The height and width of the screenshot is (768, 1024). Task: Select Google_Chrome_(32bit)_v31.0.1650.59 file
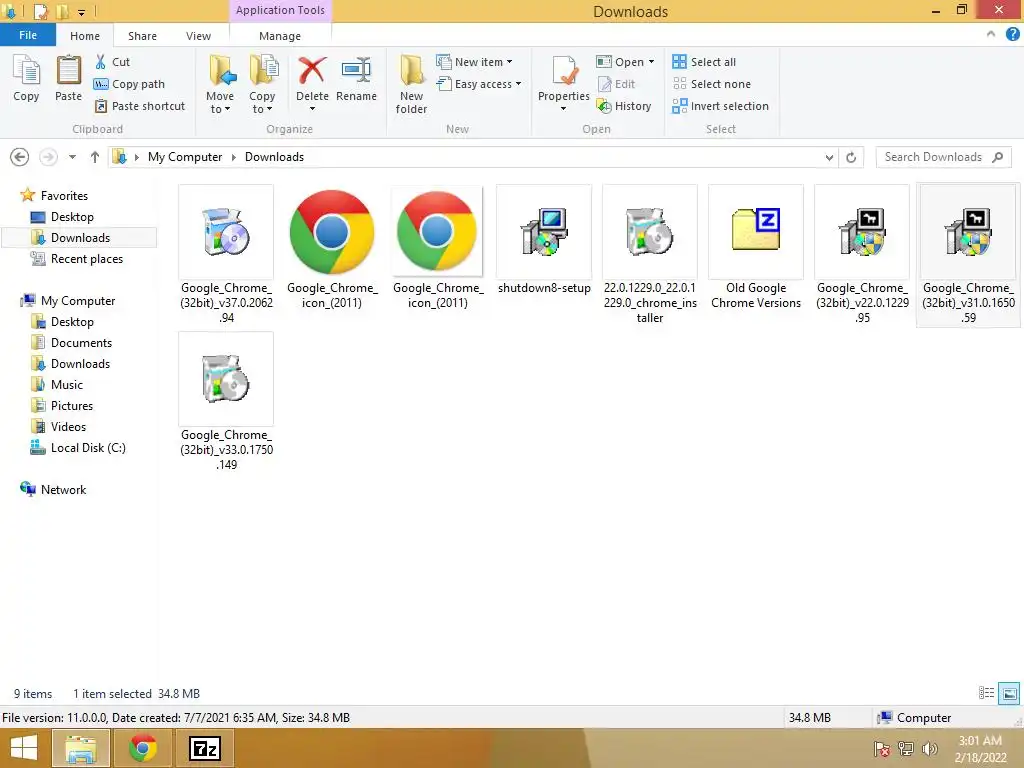pyautogui.click(x=968, y=255)
